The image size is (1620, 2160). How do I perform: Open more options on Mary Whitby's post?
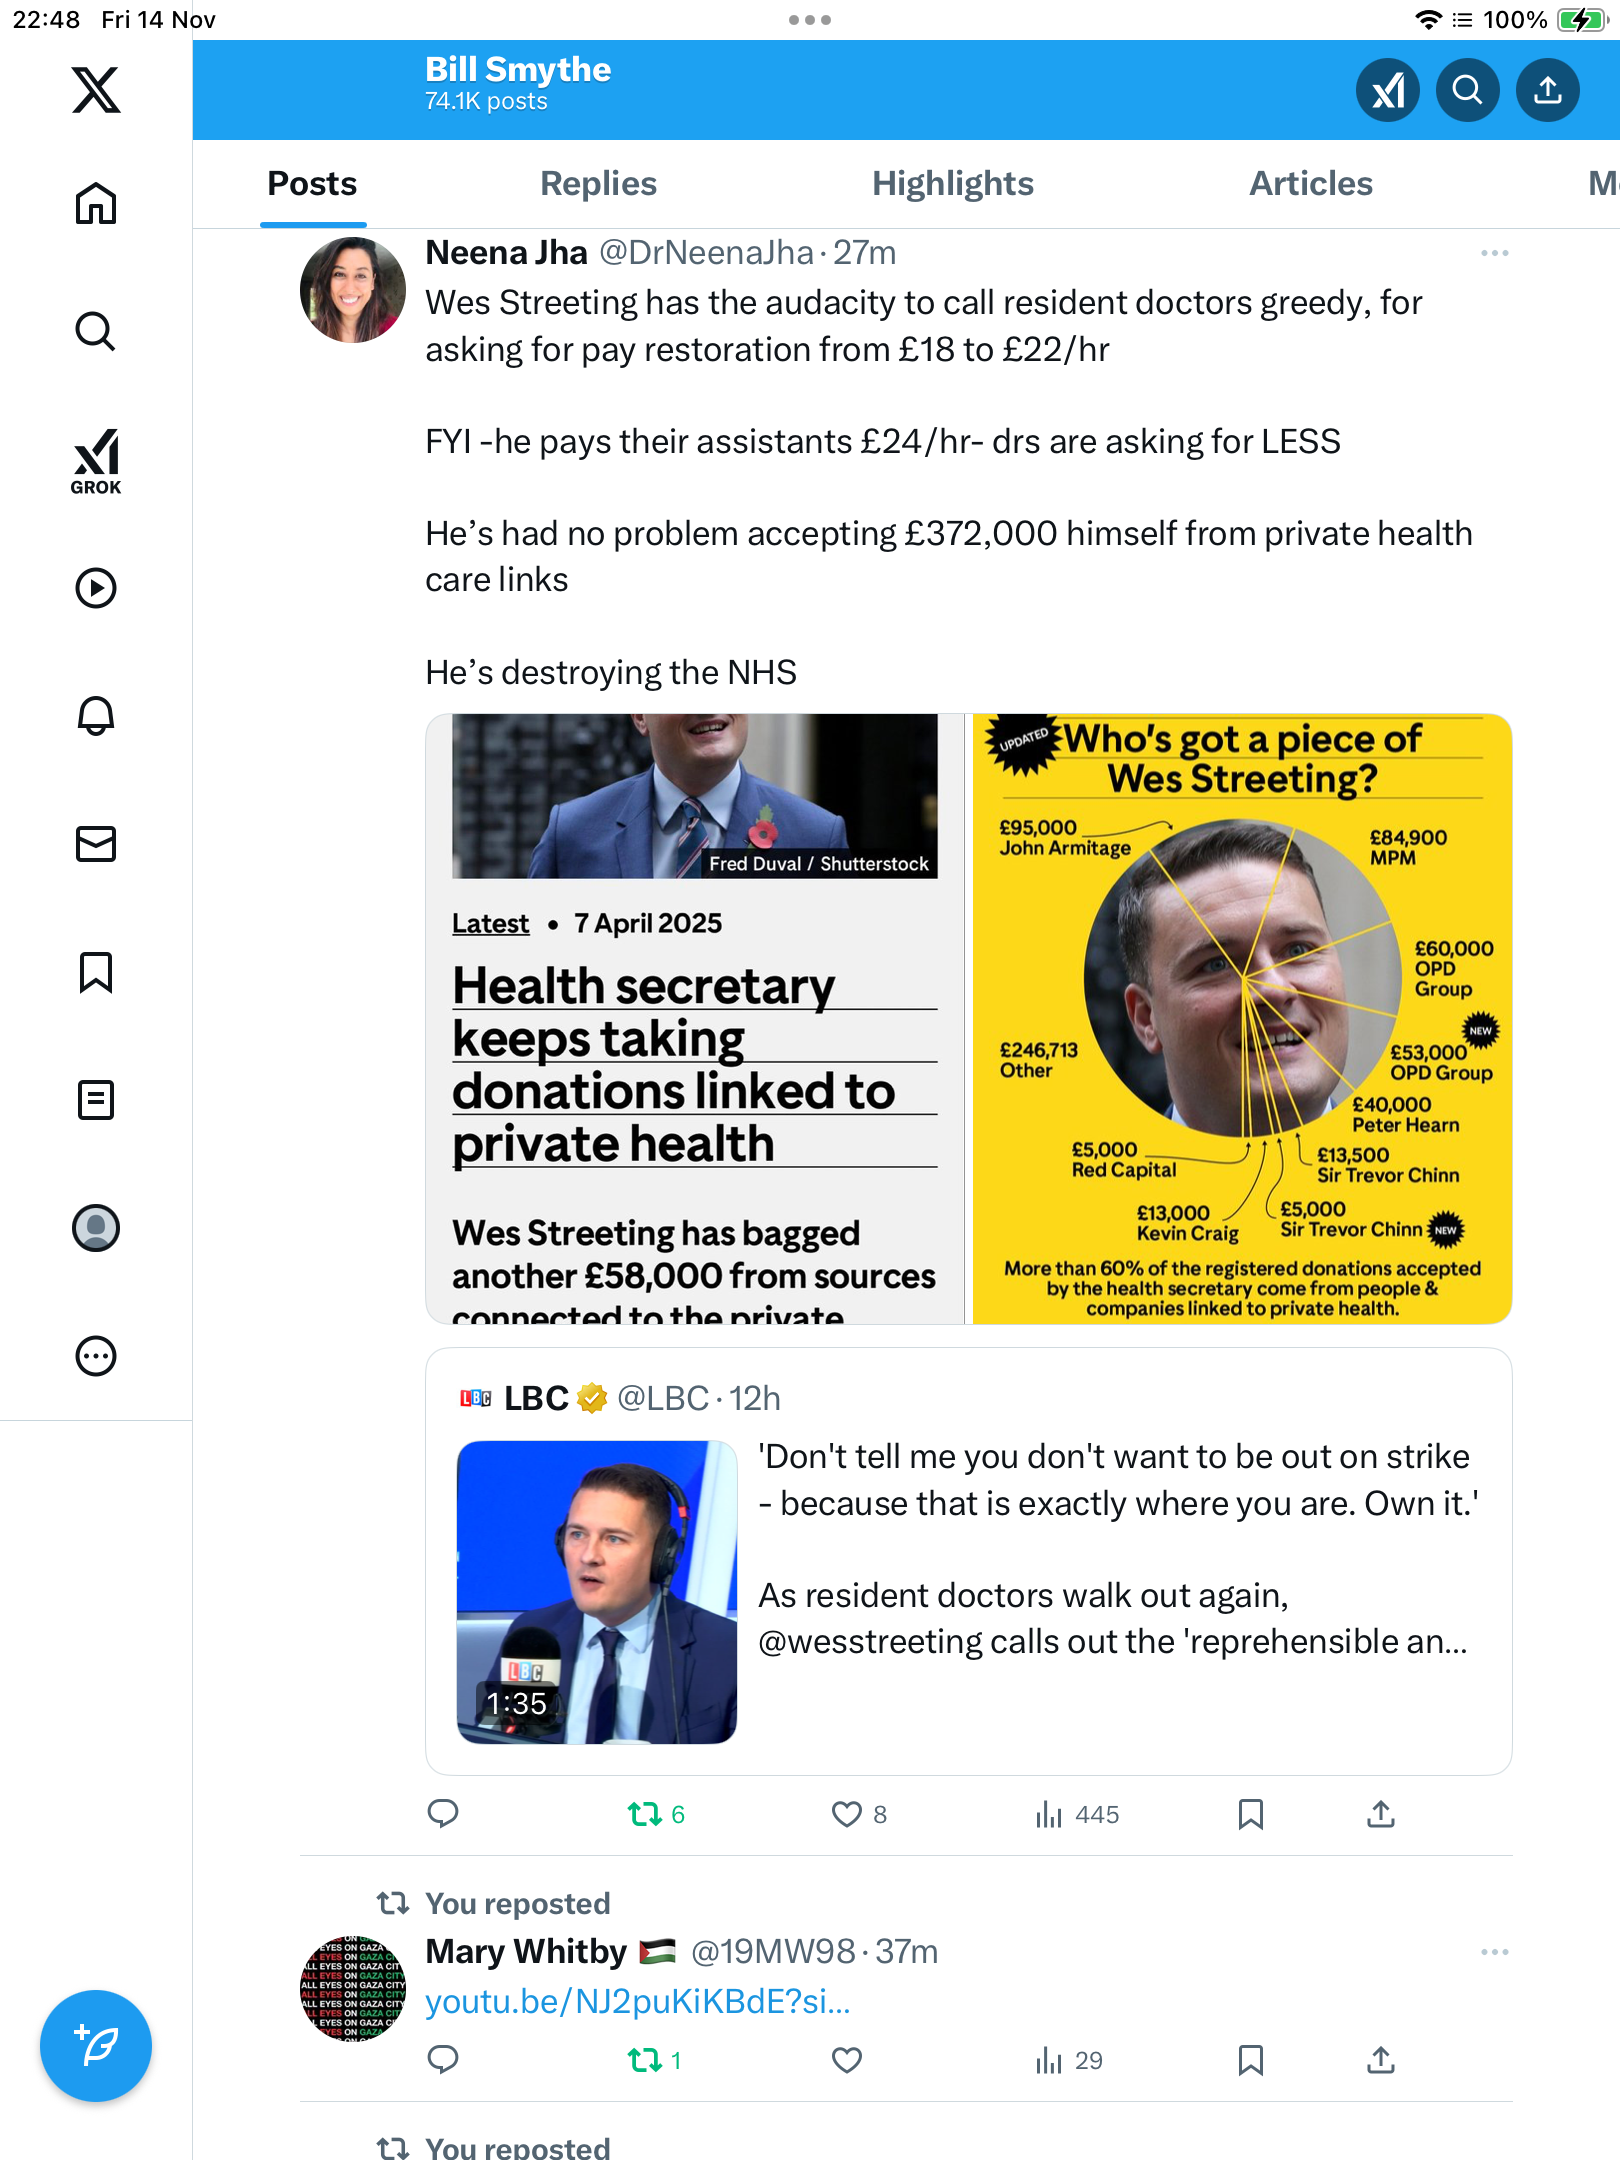click(1494, 1952)
